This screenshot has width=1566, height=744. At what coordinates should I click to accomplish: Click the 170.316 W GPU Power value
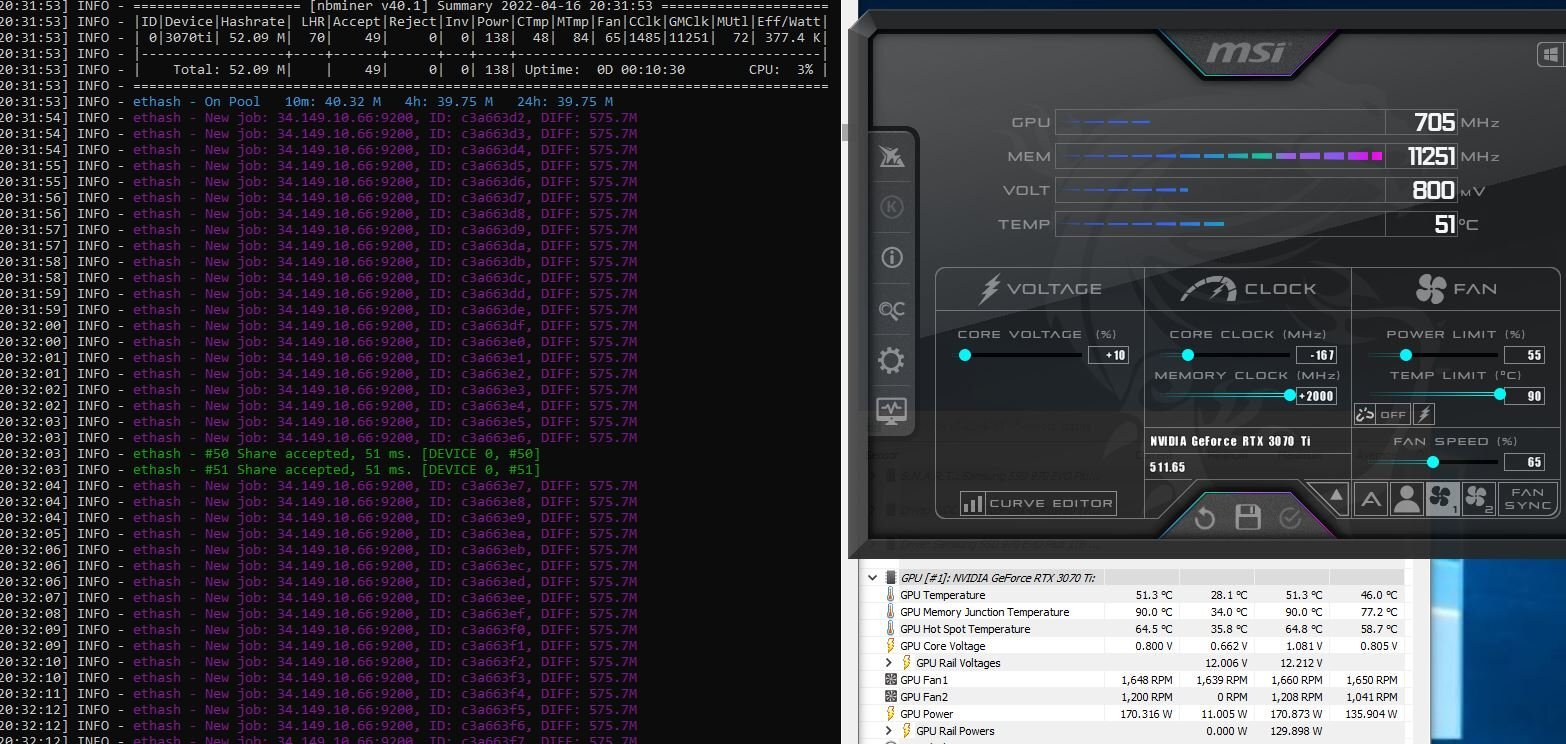(1146, 714)
